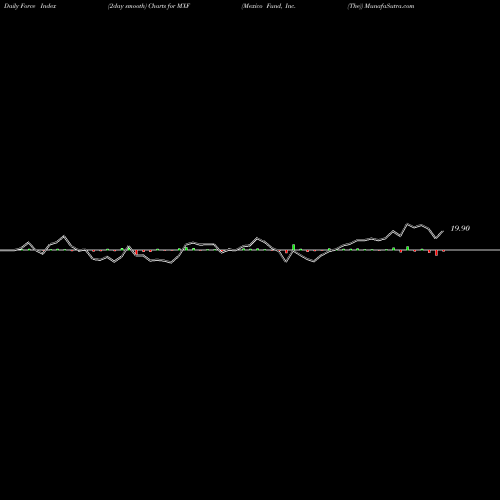The image size is (500, 500).
Task: Click the 'Daily Force Index' title text
Action: coord(30,6)
